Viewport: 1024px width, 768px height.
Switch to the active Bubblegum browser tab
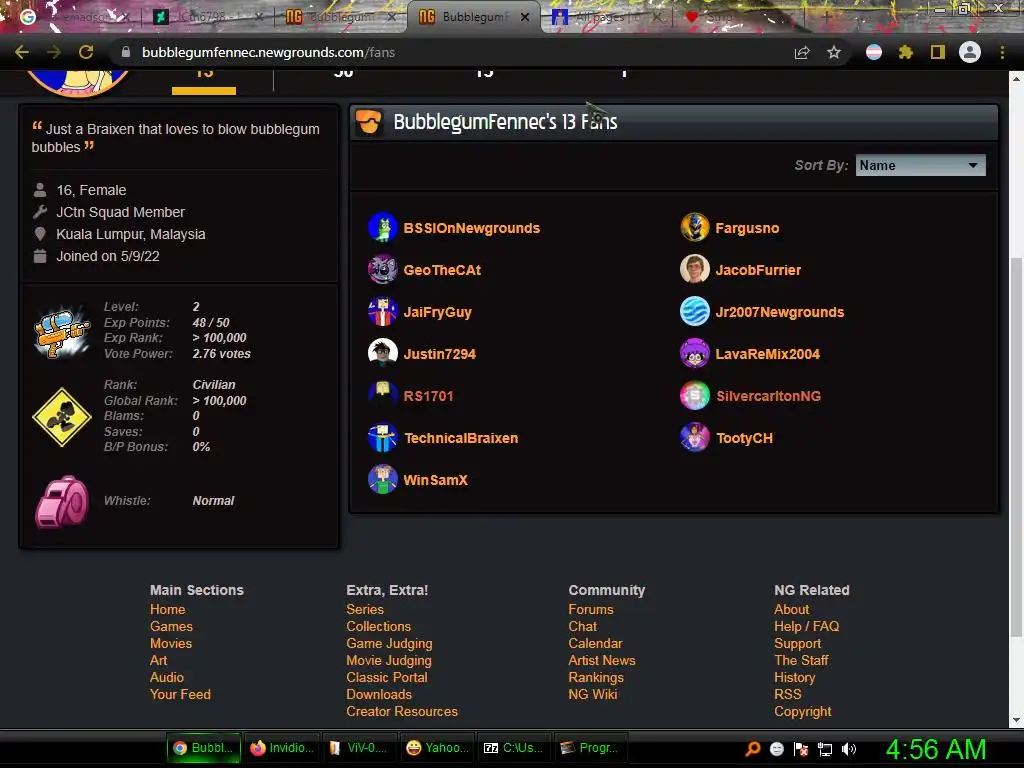474,17
